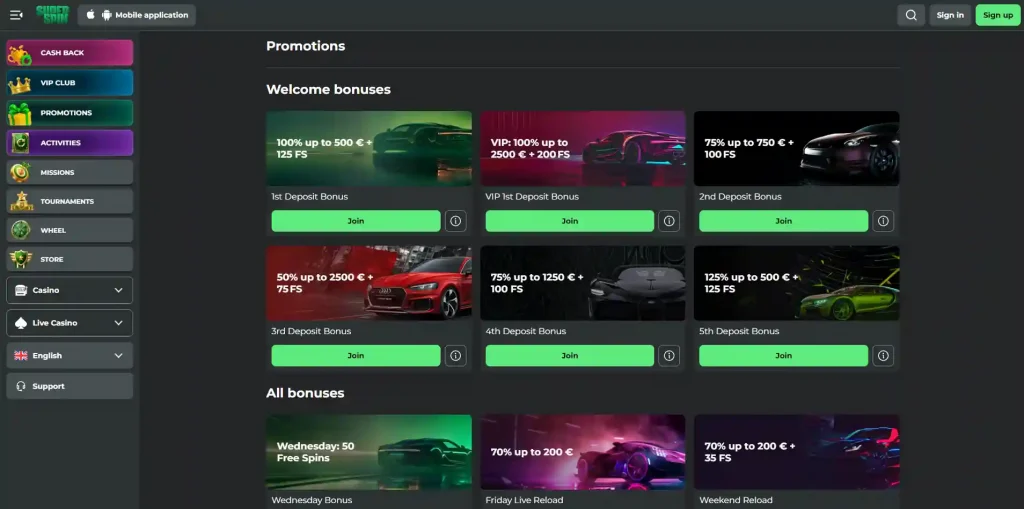1024x509 pixels.
Task: Open the 125% up to 500 € banner
Action: click(797, 283)
